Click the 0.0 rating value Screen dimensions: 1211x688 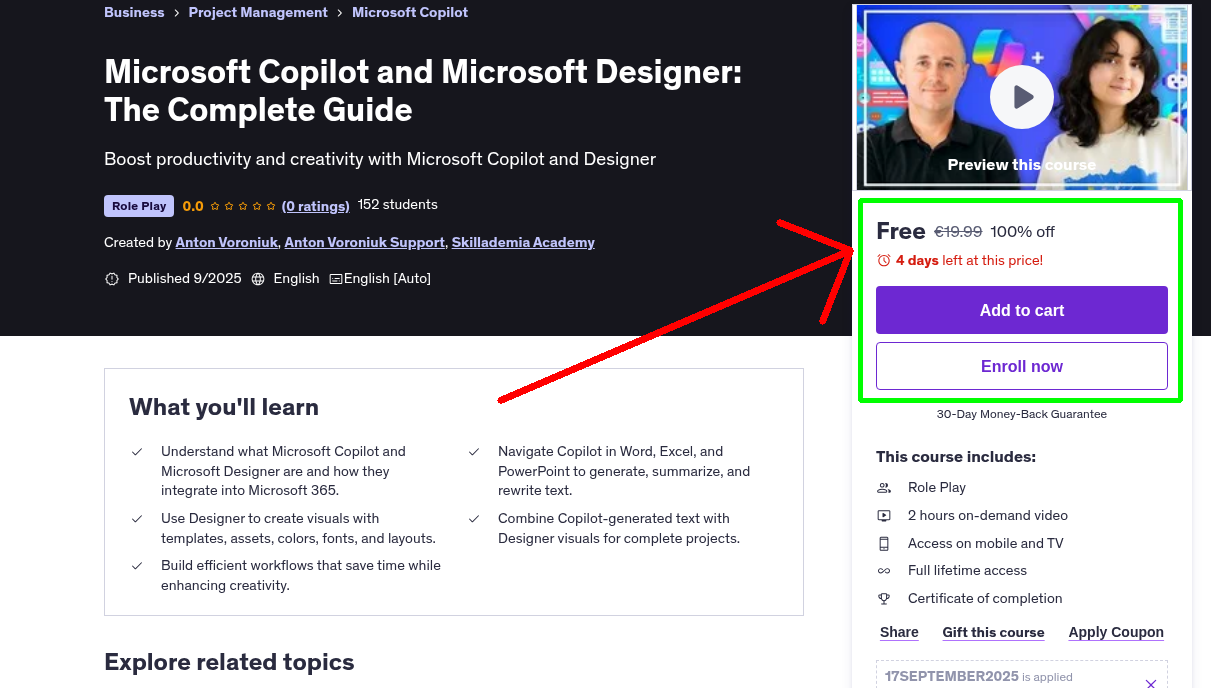point(193,206)
